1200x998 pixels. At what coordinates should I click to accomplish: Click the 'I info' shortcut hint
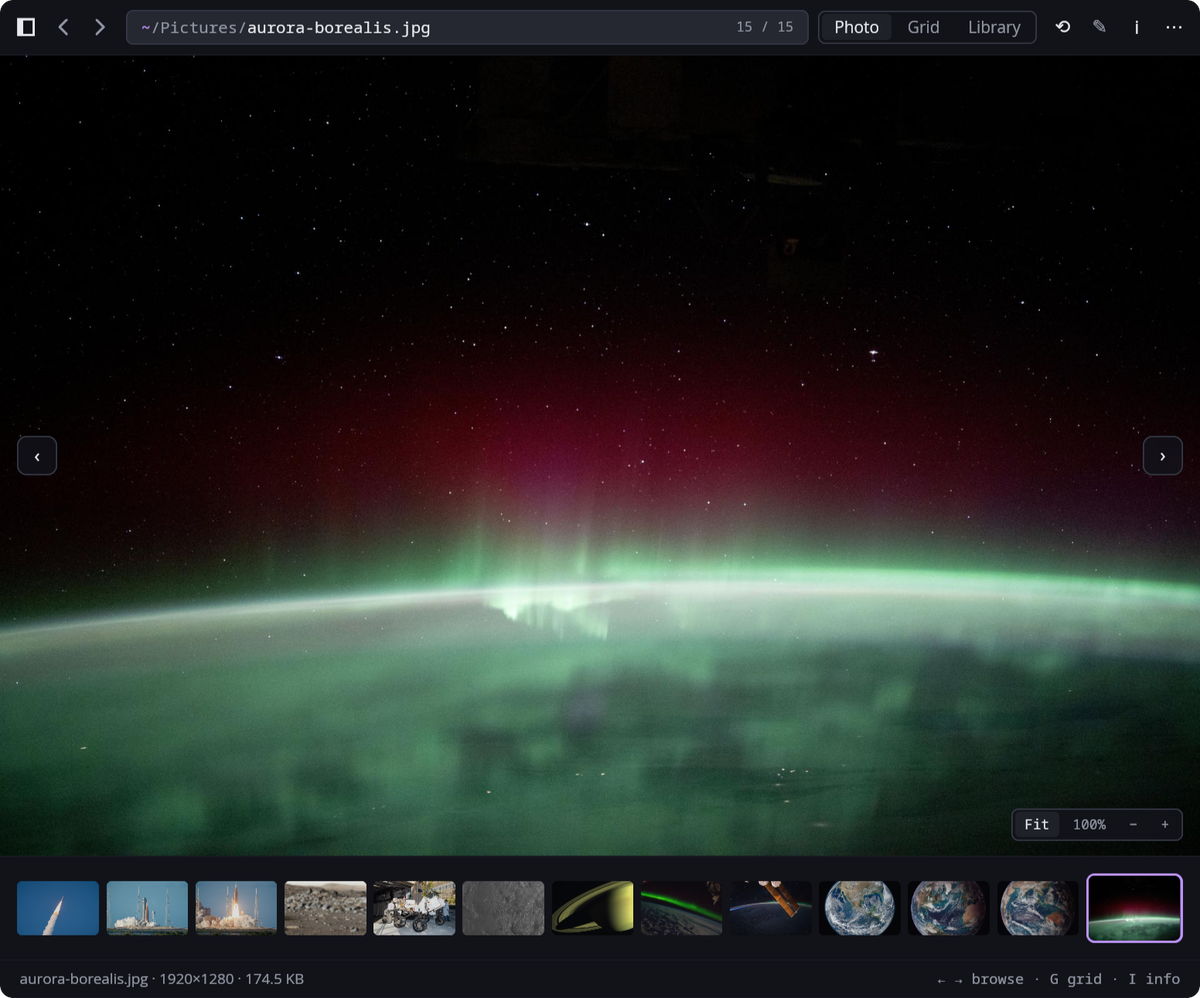click(1154, 979)
